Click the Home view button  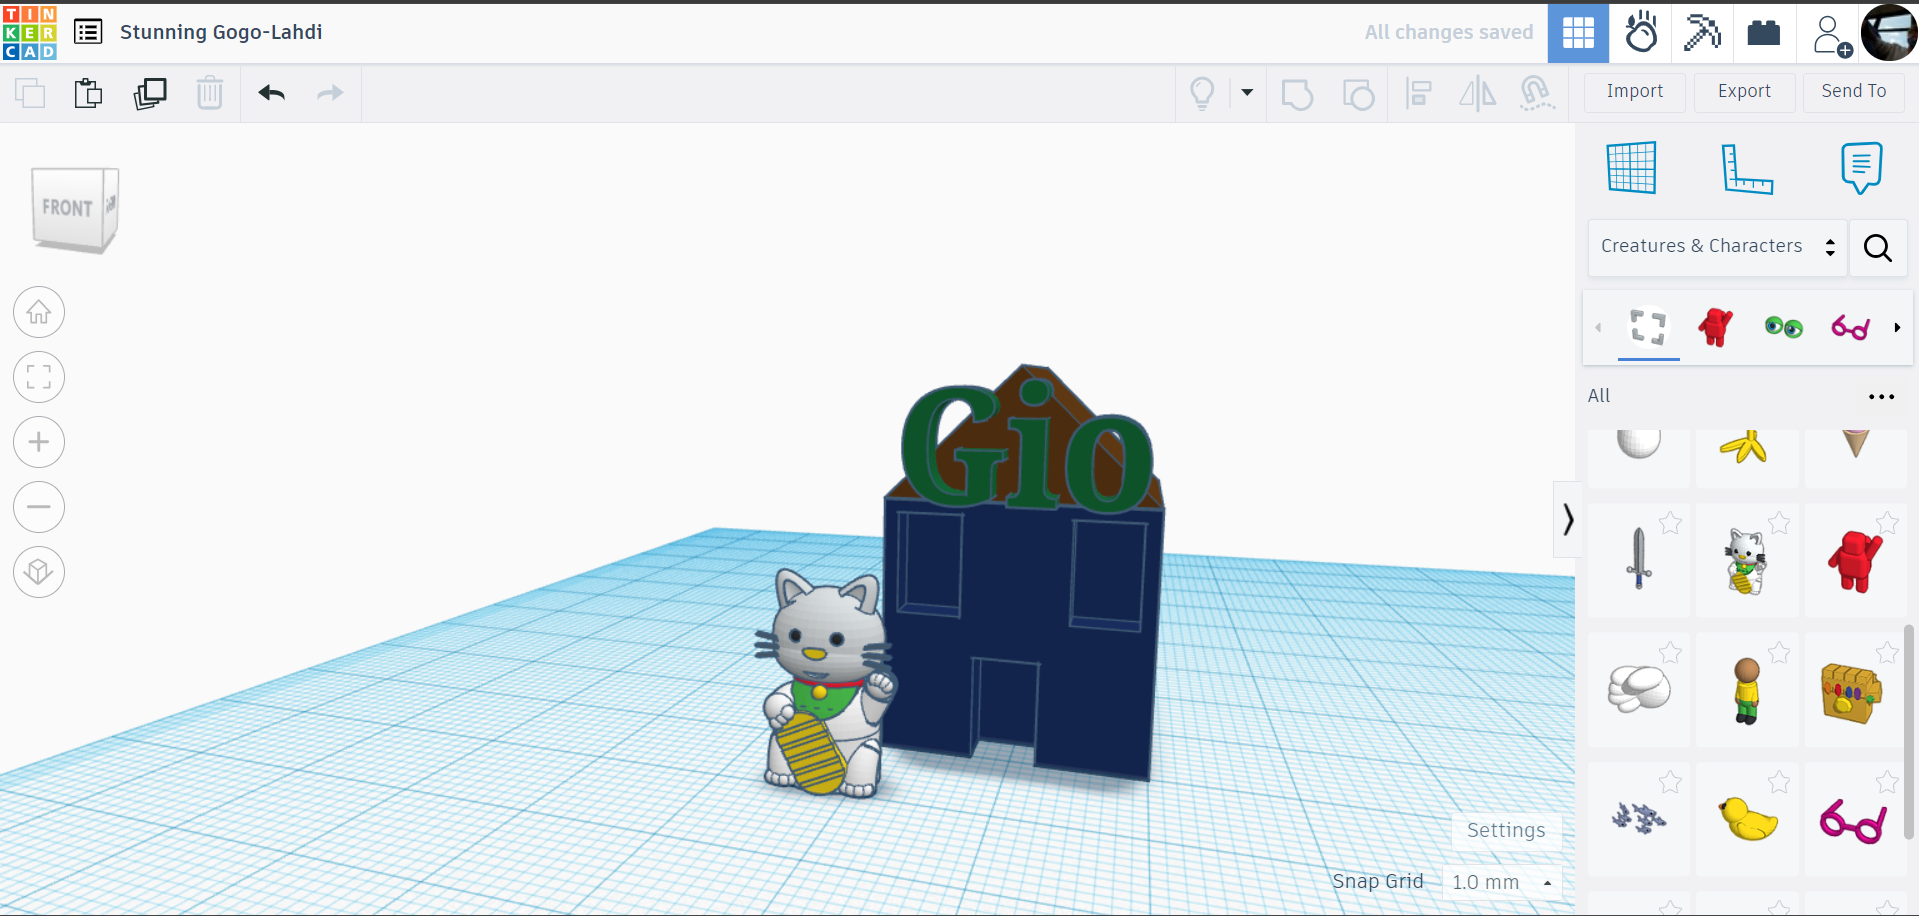pos(39,312)
